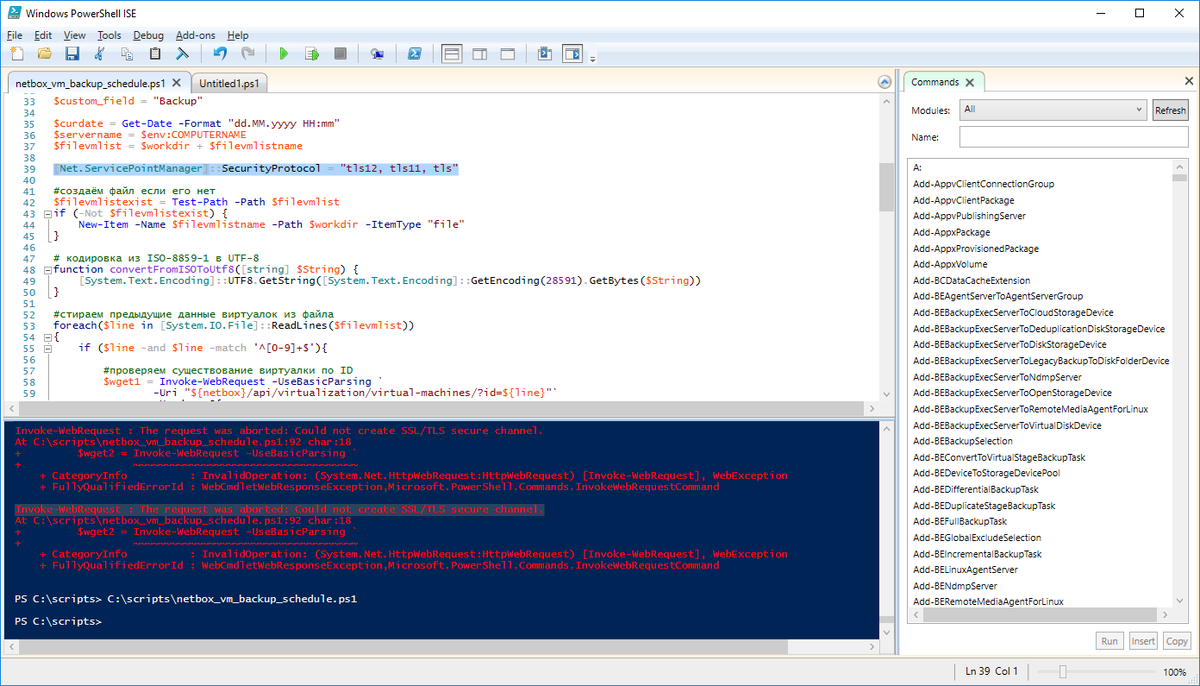Click the PS C:\scripts> console prompt line
1200x686 pixels.
58,622
